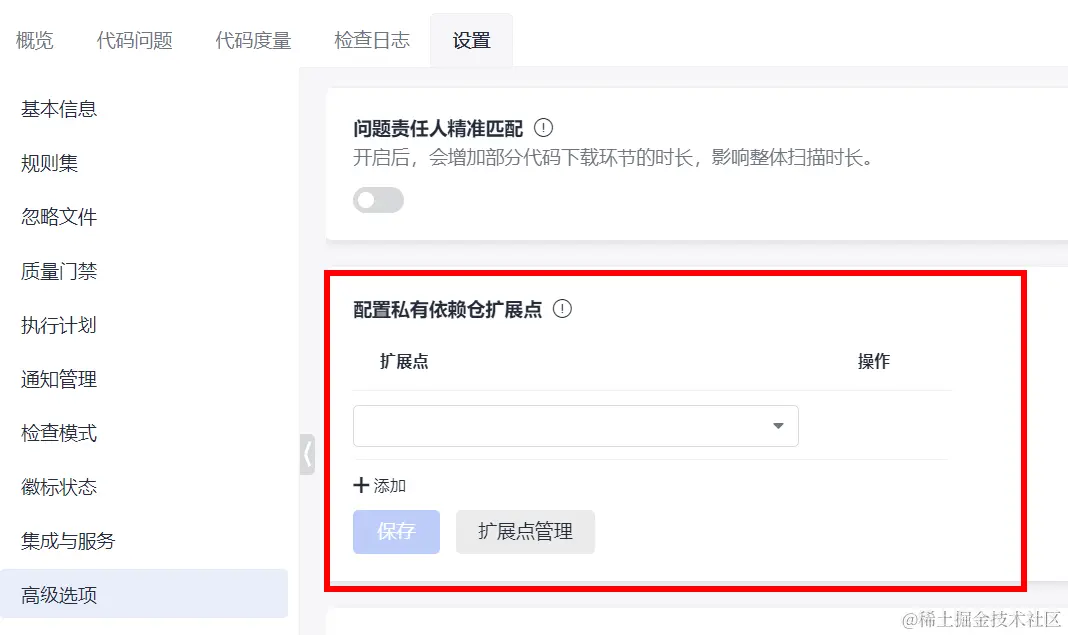The height and width of the screenshot is (636, 1068).
Task: Open 徽标状态 settings
Action: (x=59, y=487)
